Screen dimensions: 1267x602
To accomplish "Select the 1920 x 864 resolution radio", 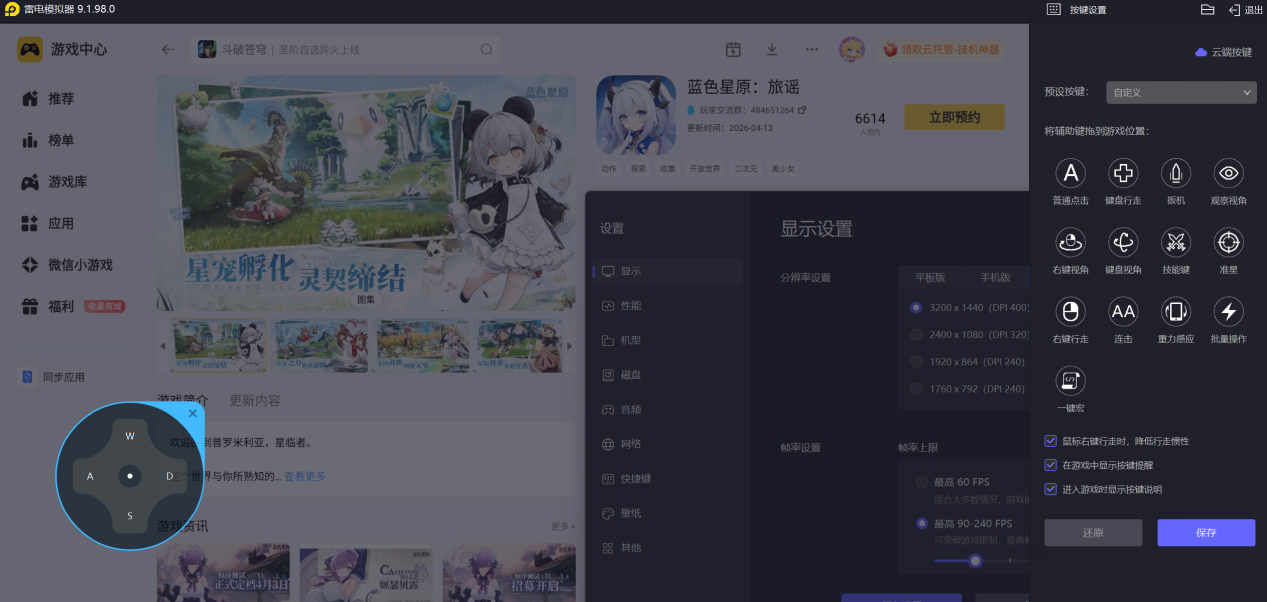I will click(916, 361).
